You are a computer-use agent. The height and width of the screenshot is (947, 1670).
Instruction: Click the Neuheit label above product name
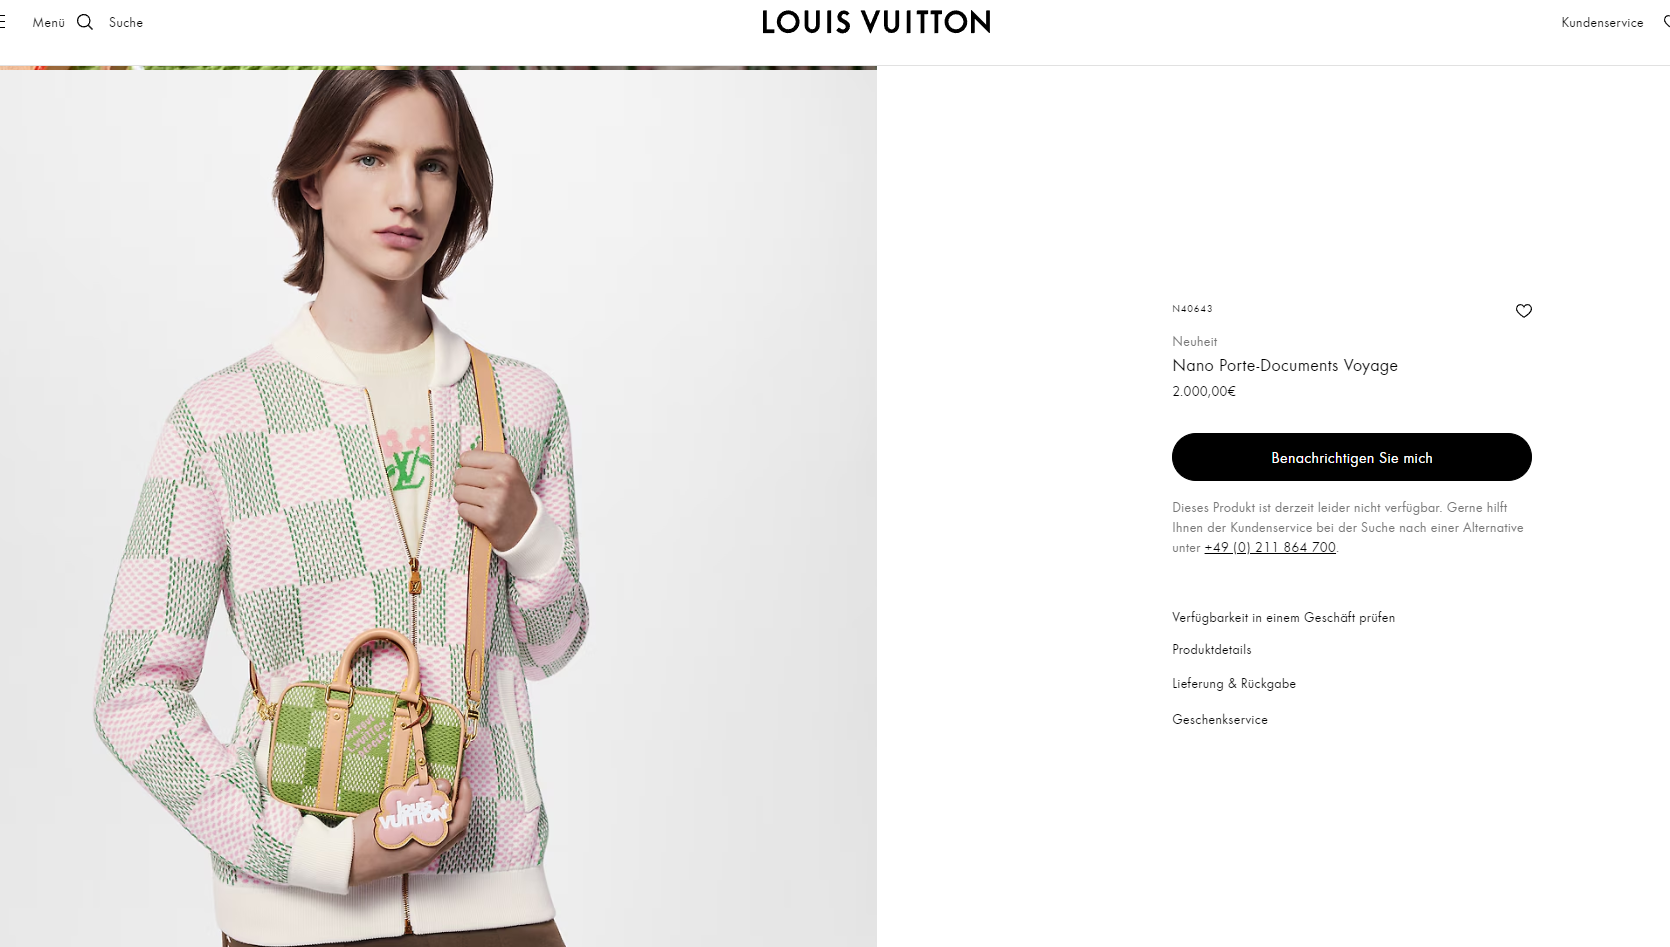(1194, 341)
